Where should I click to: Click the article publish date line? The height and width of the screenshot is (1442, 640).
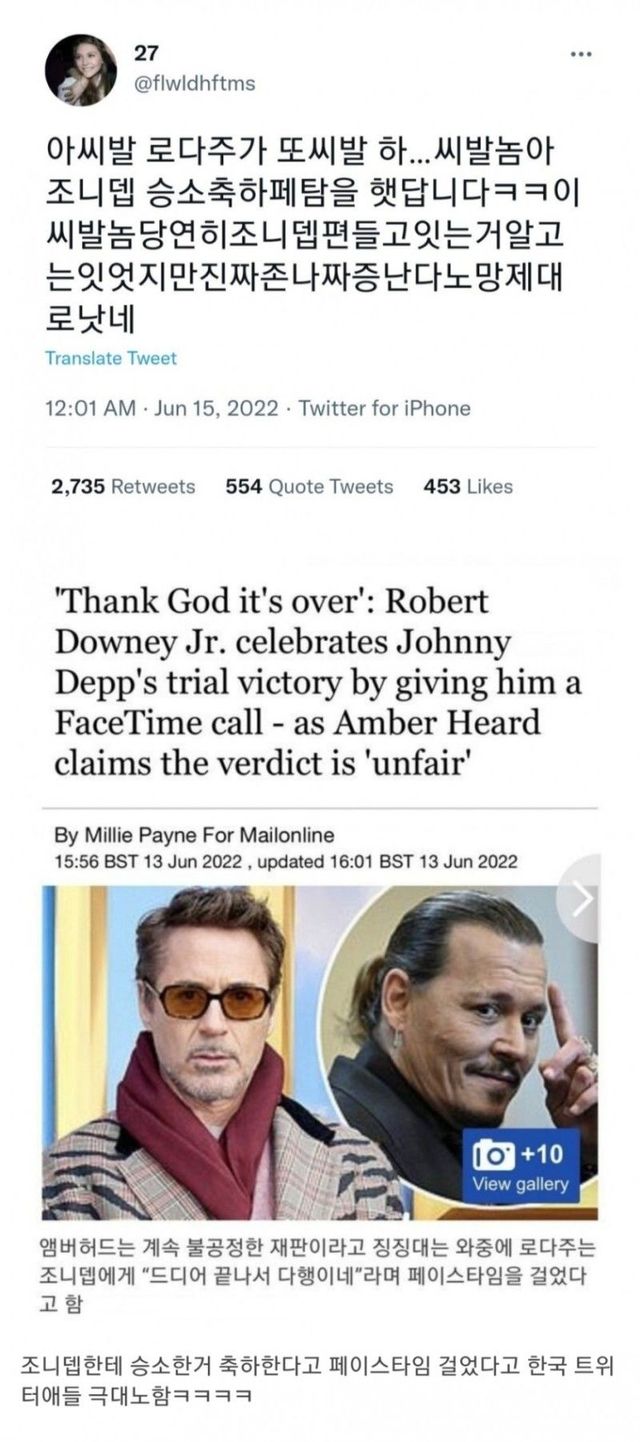285,861
